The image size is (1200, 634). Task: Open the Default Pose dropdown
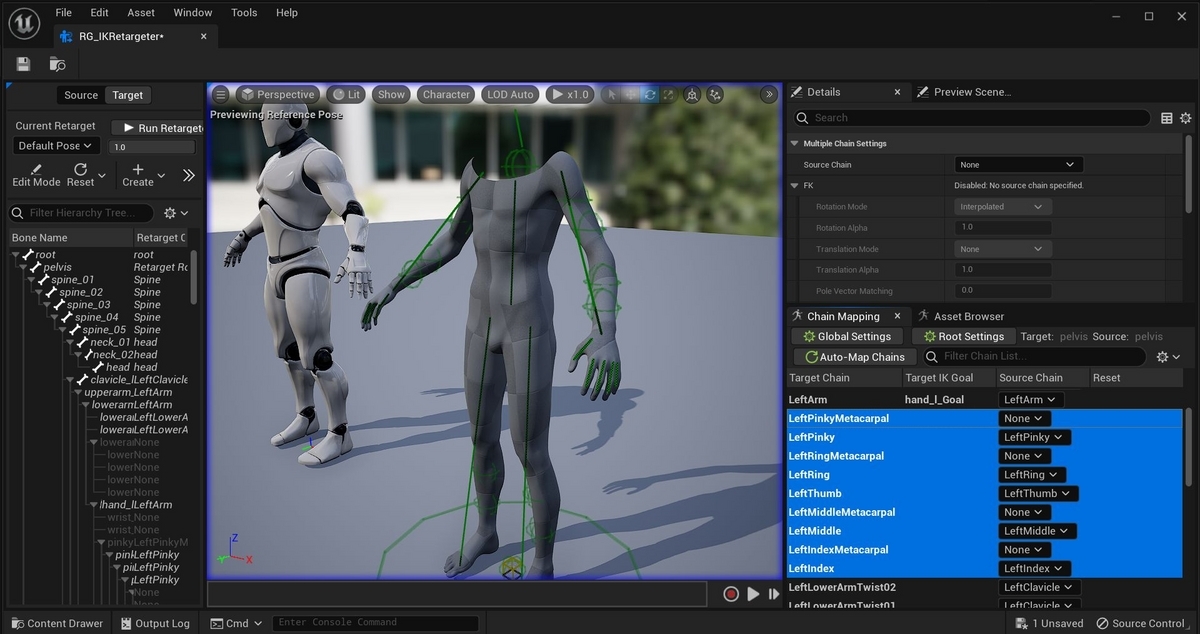click(56, 146)
